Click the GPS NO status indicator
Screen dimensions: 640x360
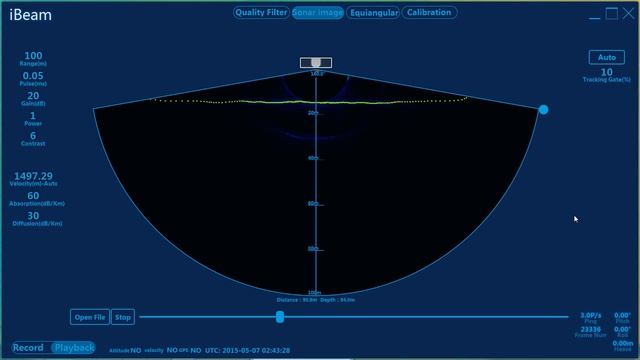point(190,350)
